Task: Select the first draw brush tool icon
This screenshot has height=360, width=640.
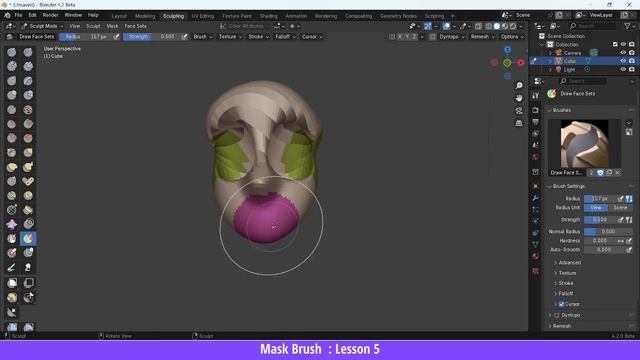Action: click(x=11, y=52)
